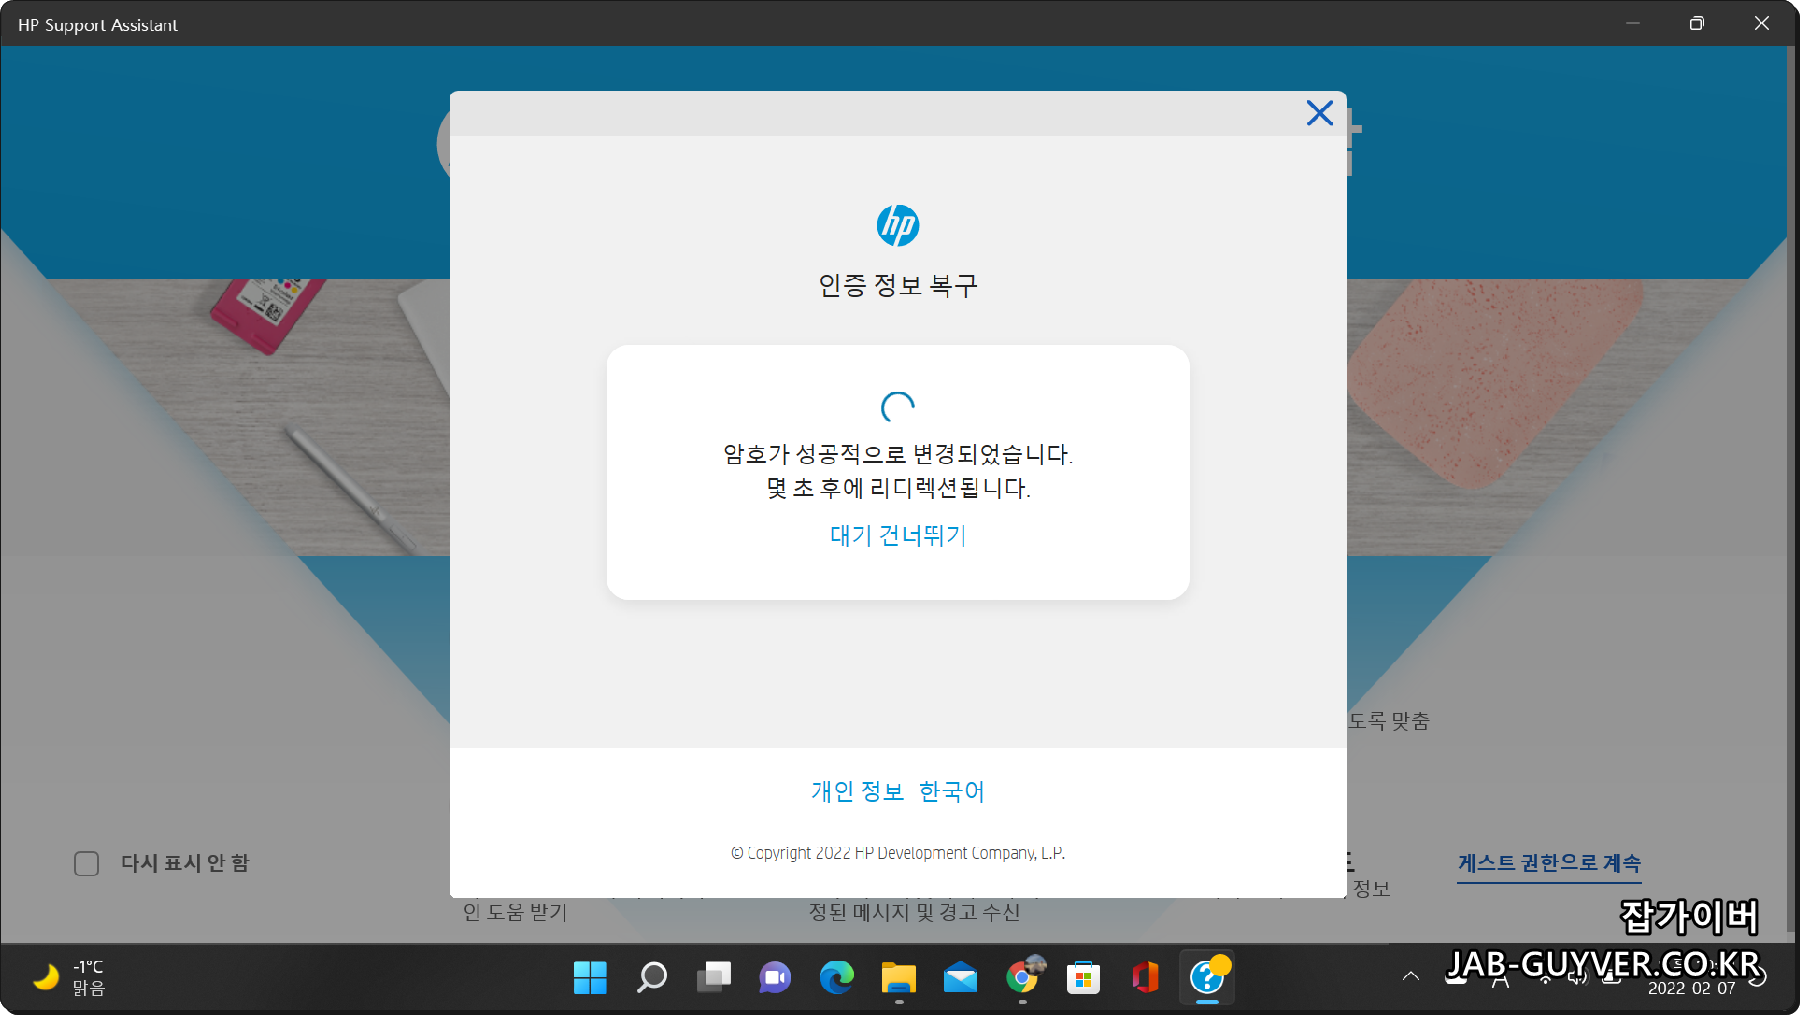Check the 다시 표시 안 함 checkbox
The image size is (1800, 1015).
click(86, 863)
